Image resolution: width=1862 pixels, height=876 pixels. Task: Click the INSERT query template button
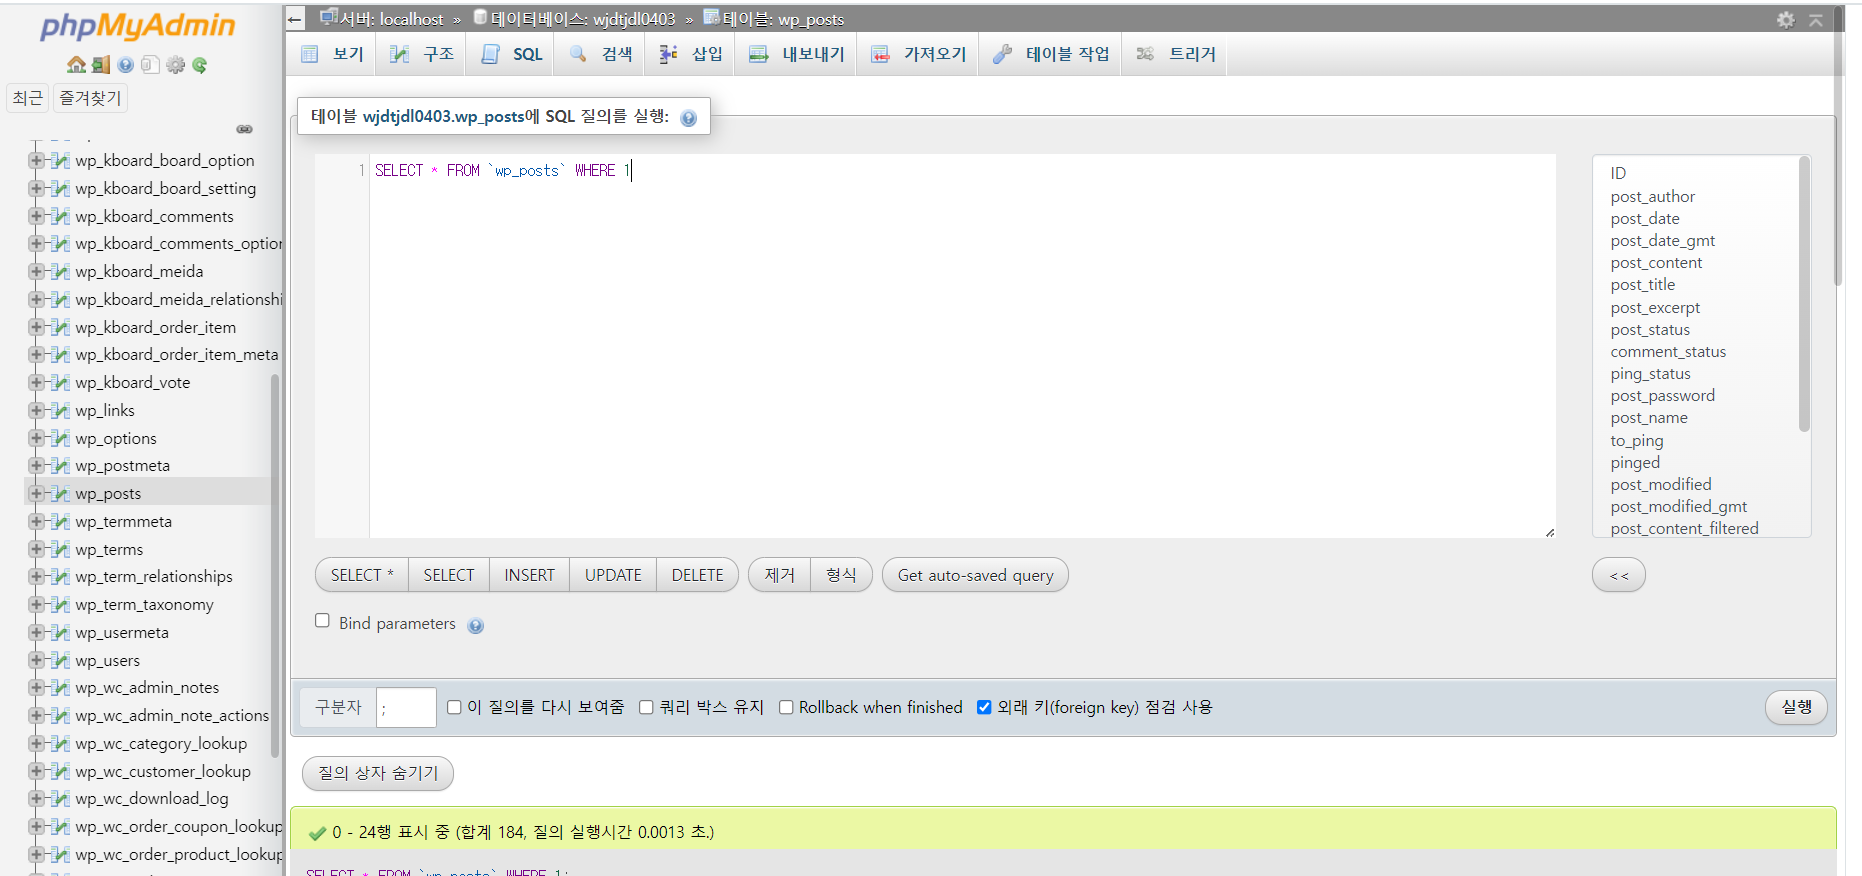pos(529,575)
